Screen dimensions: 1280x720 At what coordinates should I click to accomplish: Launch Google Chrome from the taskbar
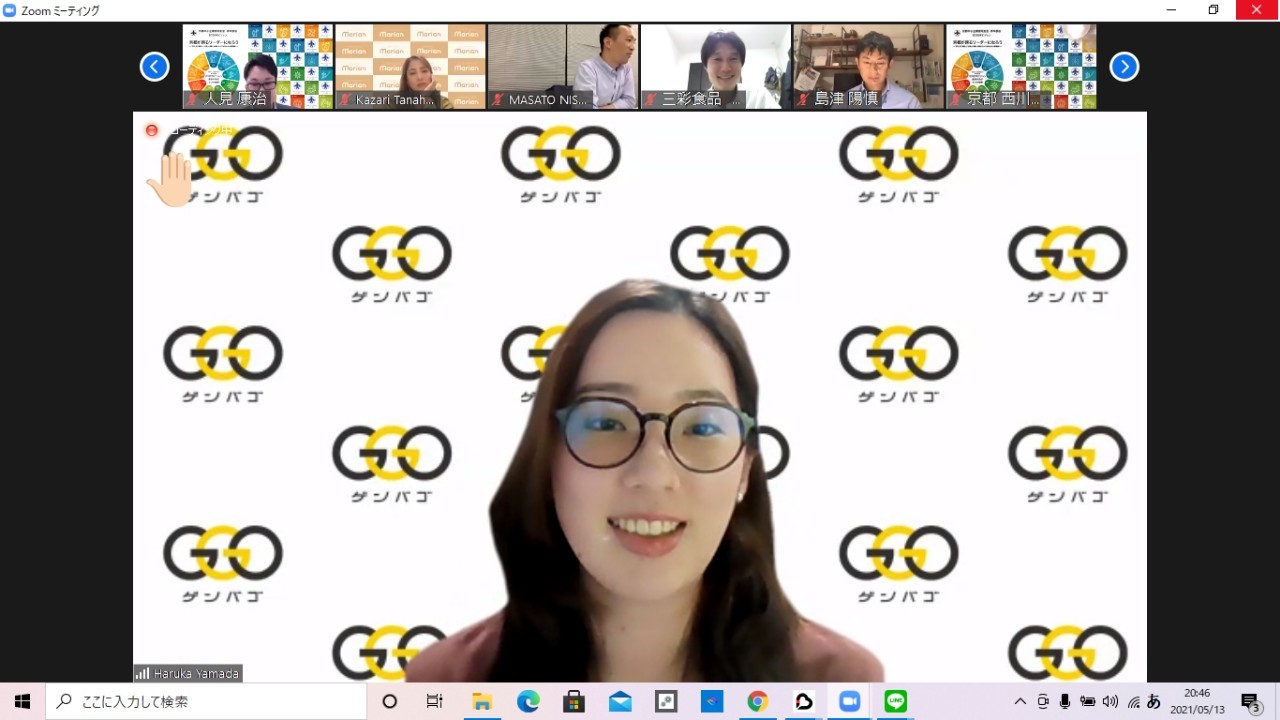(757, 702)
